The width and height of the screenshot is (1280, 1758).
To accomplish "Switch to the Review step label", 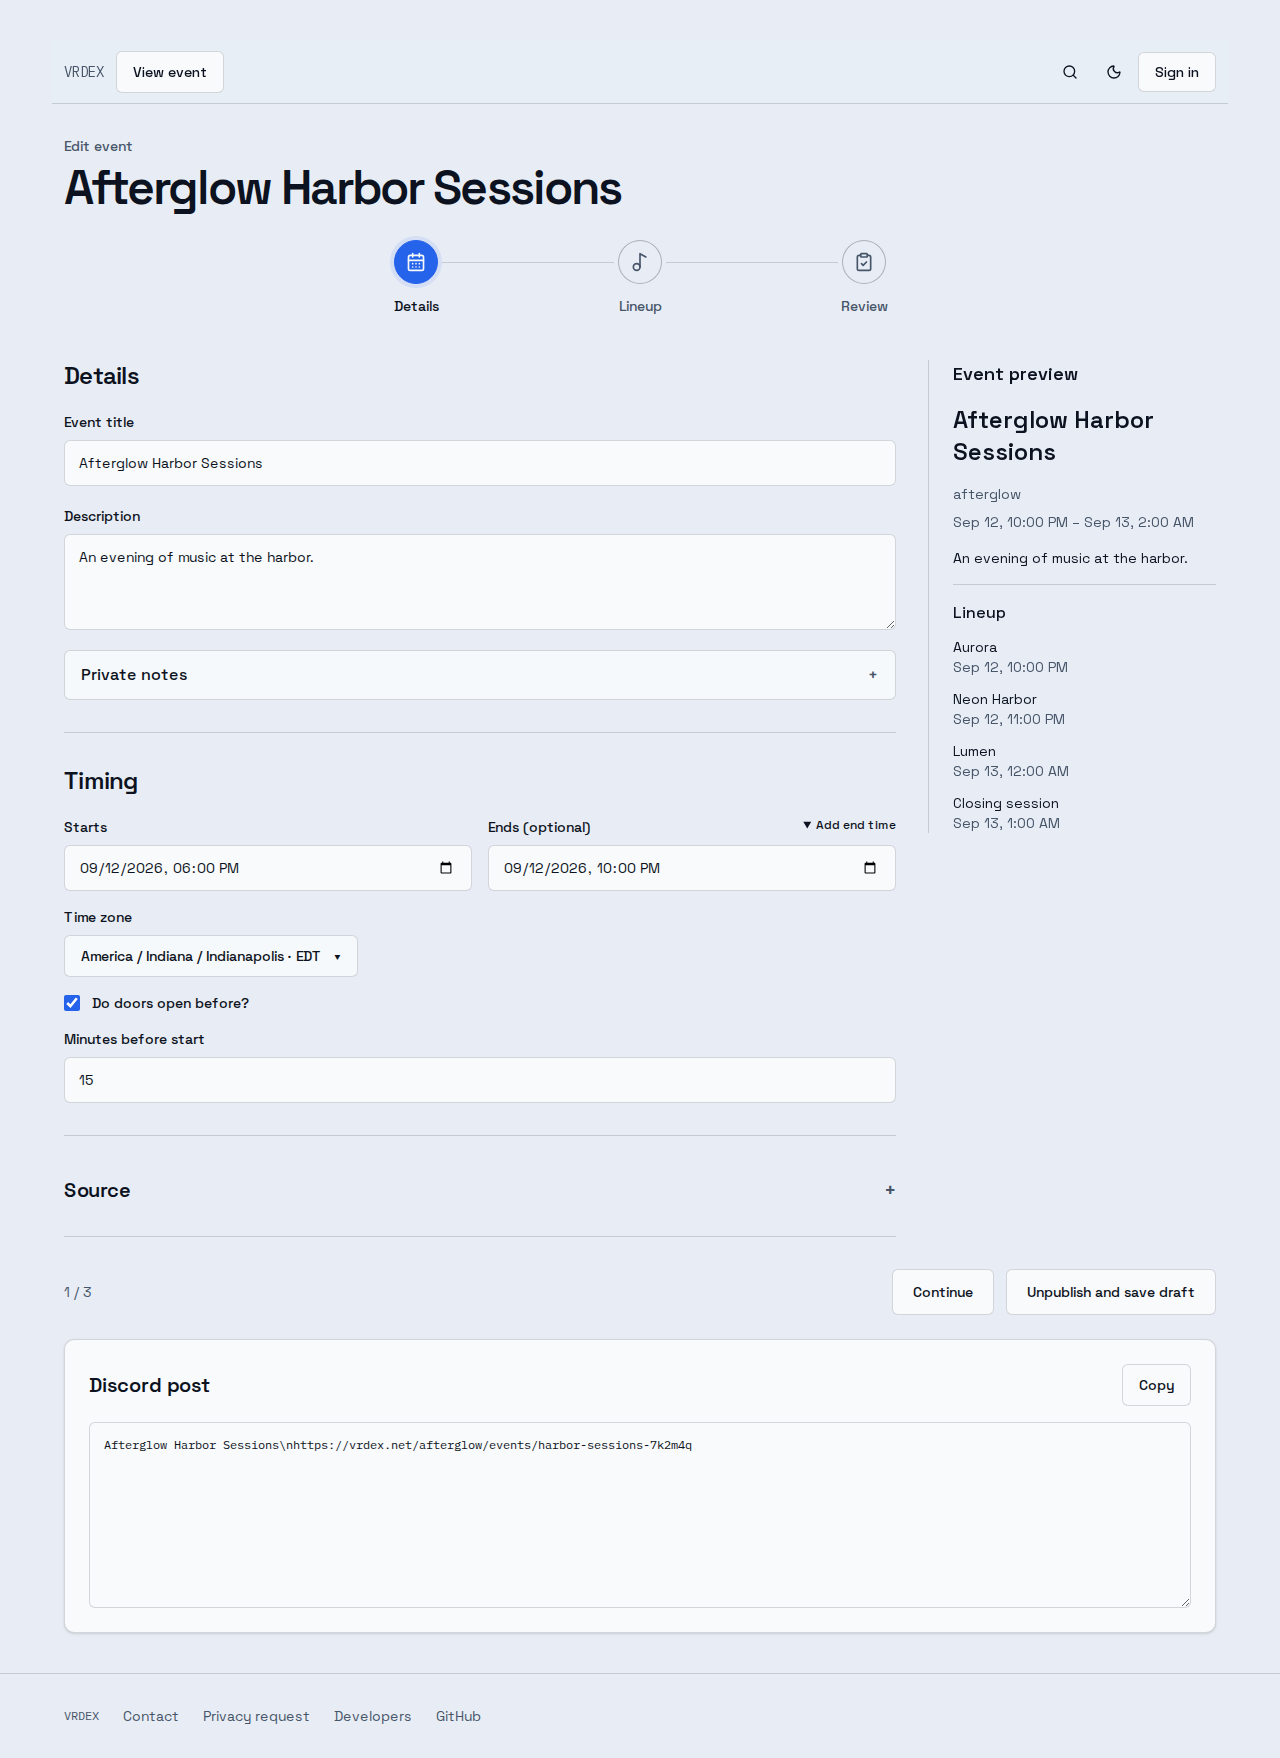I will point(864,306).
